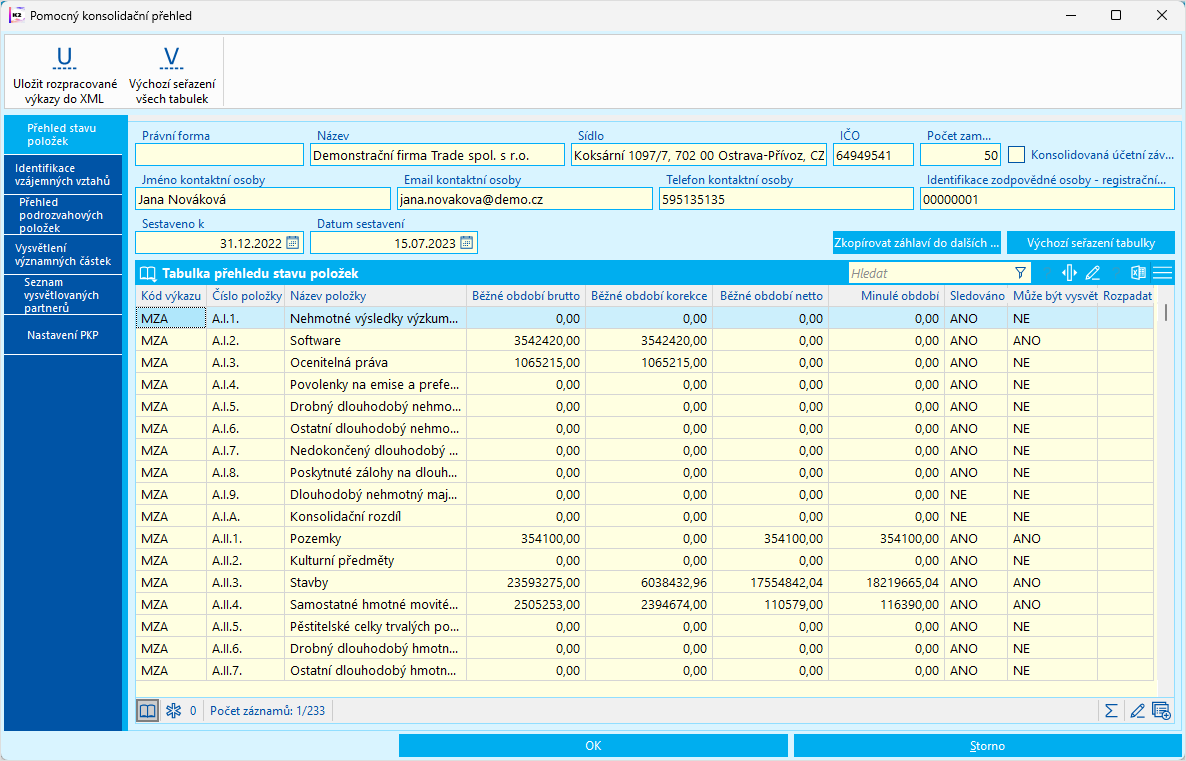Open calendar picker for 'Sestaveno k' date
The width and height of the screenshot is (1186, 761).
click(292, 243)
